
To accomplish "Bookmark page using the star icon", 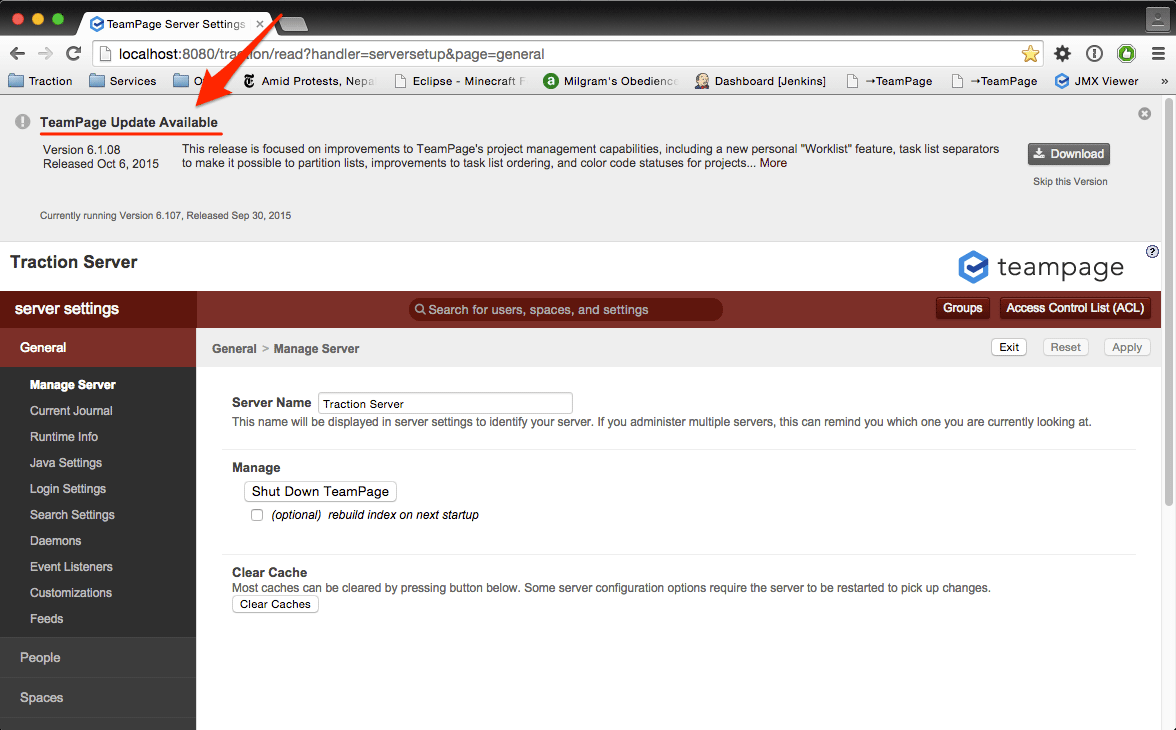I will (x=1030, y=54).
